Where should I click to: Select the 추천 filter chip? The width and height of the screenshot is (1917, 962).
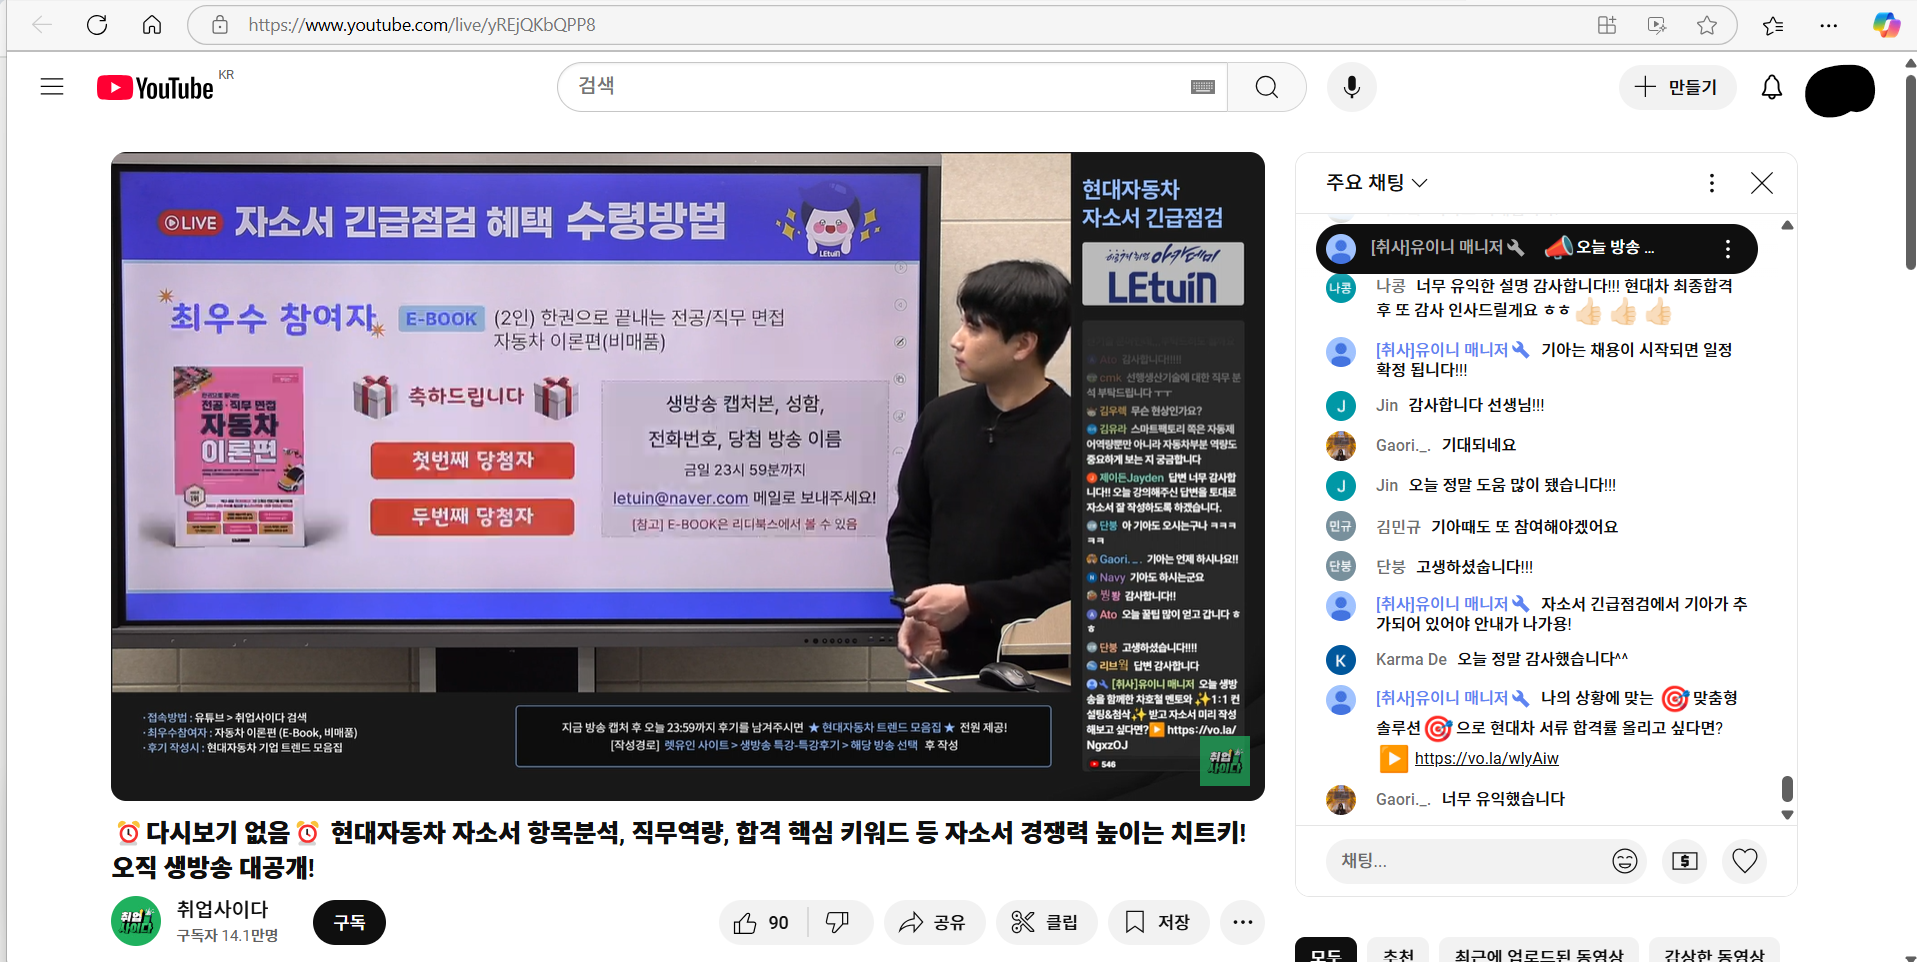pyautogui.click(x=1398, y=953)
